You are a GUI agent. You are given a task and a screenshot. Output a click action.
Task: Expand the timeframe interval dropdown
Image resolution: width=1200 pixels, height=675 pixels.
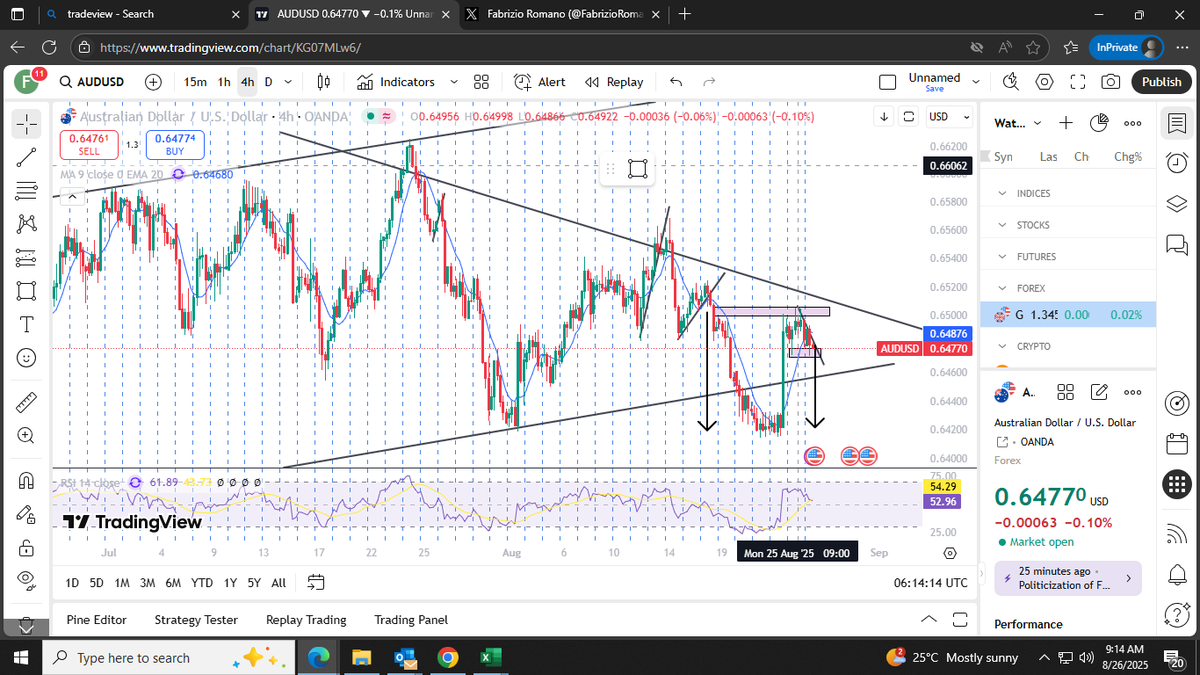click(289, 82)
